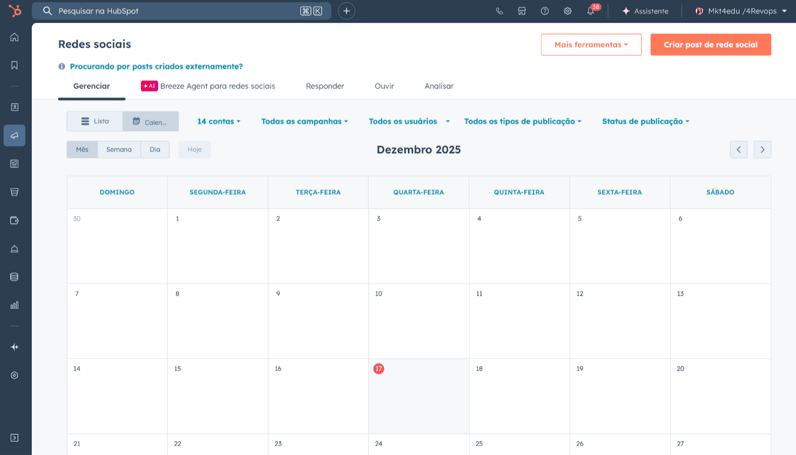Open the Assistente button in the top bar
The height and width of the screenshot is (455, 796).
coord(645,11)
